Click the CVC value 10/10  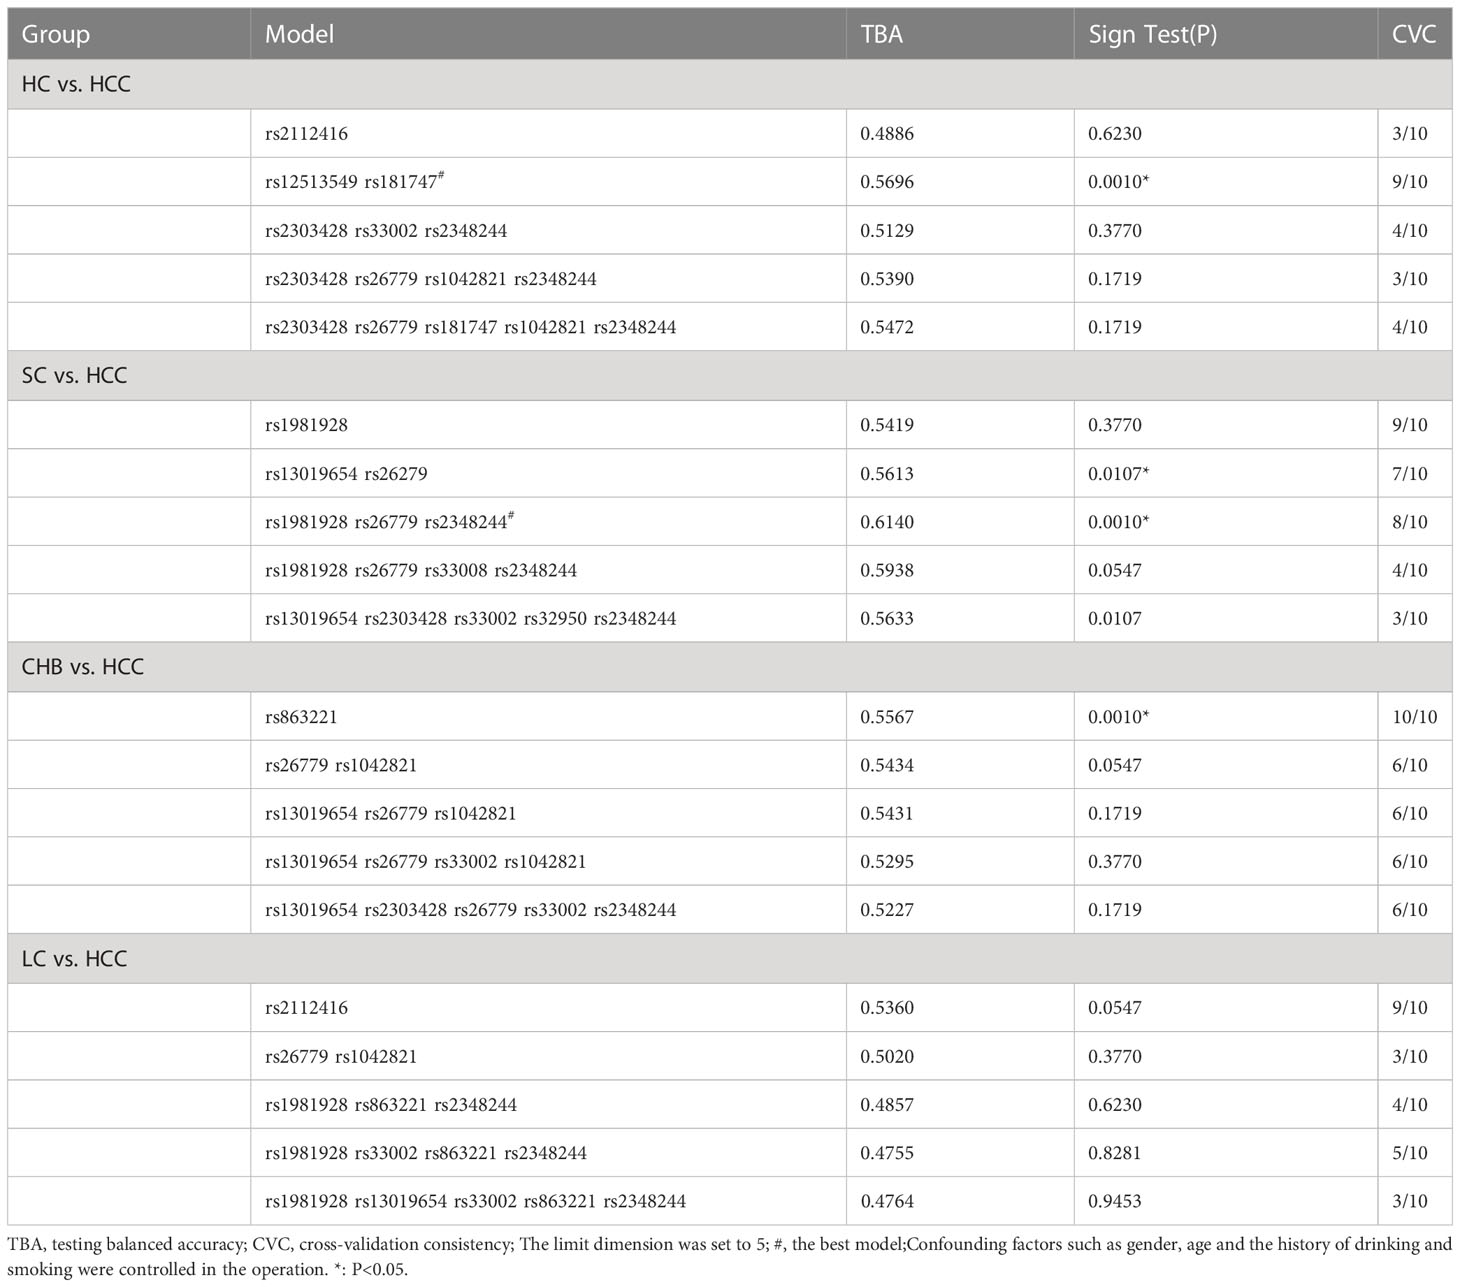1414,717
